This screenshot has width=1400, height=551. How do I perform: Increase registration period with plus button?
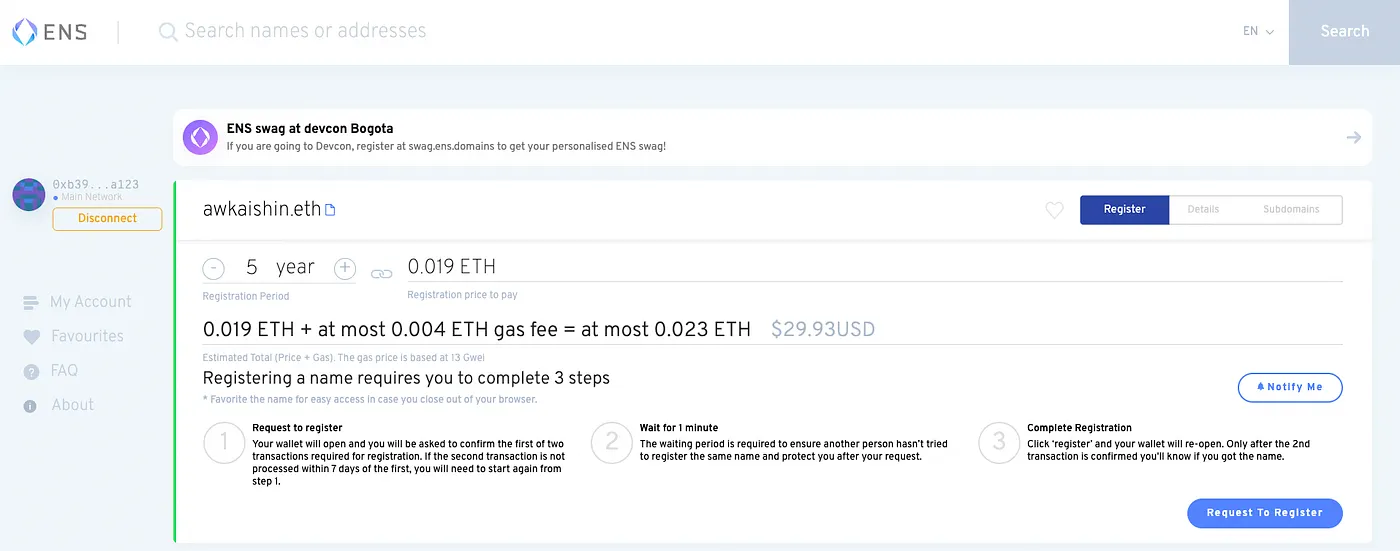coord(345,268)
